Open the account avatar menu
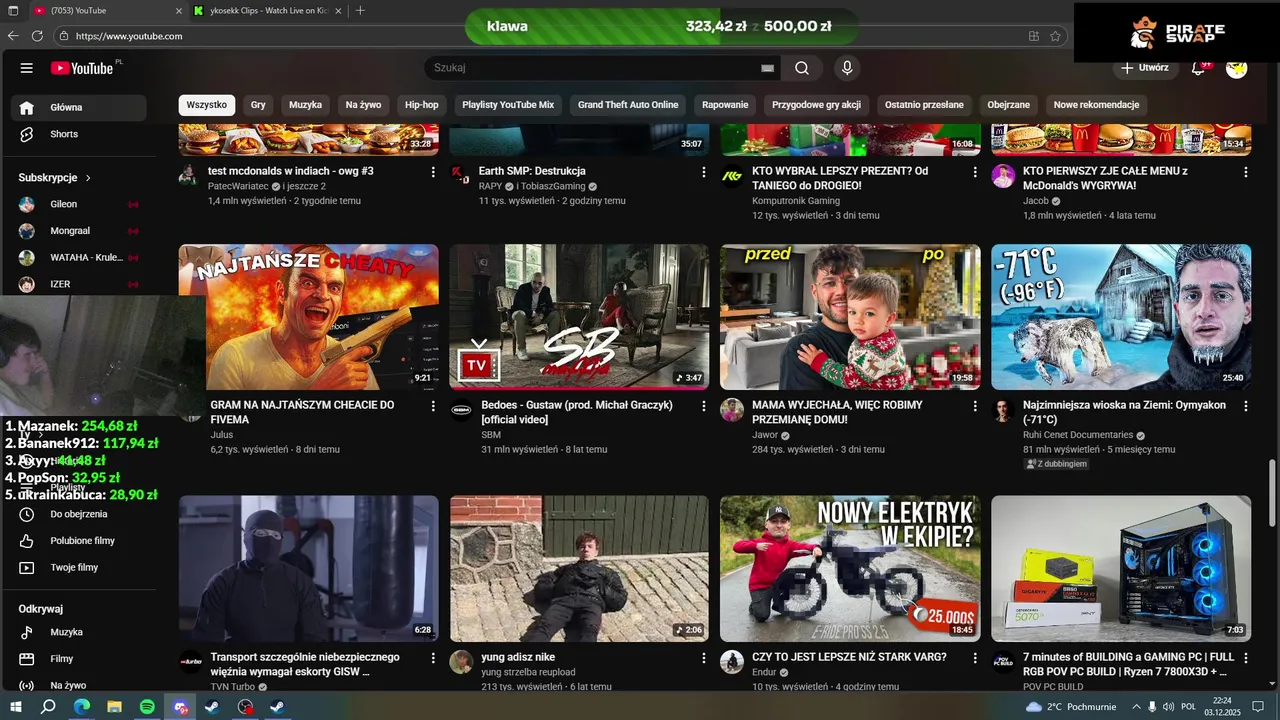Screen dimensions: 1280x720 coord(1237,68)
